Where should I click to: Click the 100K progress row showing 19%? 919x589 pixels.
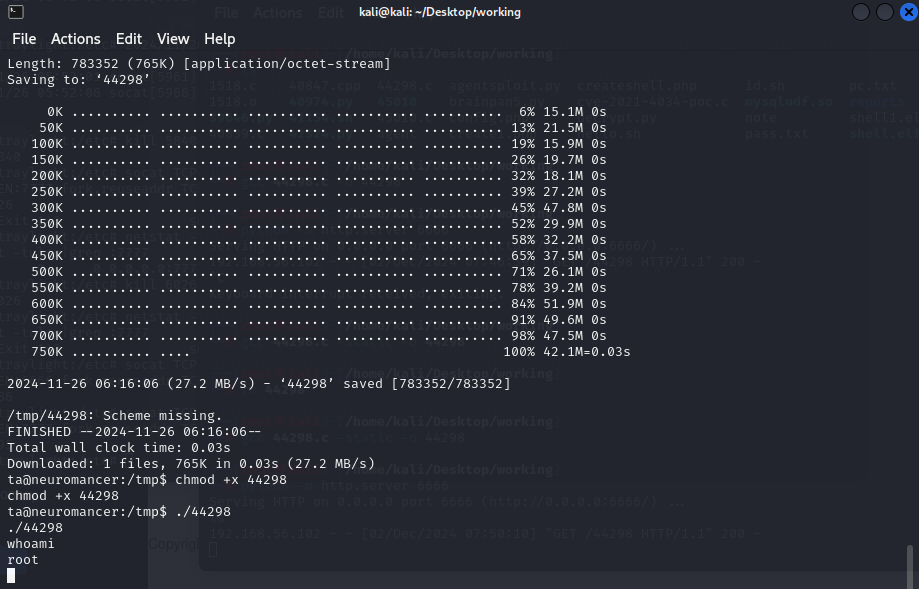coord(319,144)
